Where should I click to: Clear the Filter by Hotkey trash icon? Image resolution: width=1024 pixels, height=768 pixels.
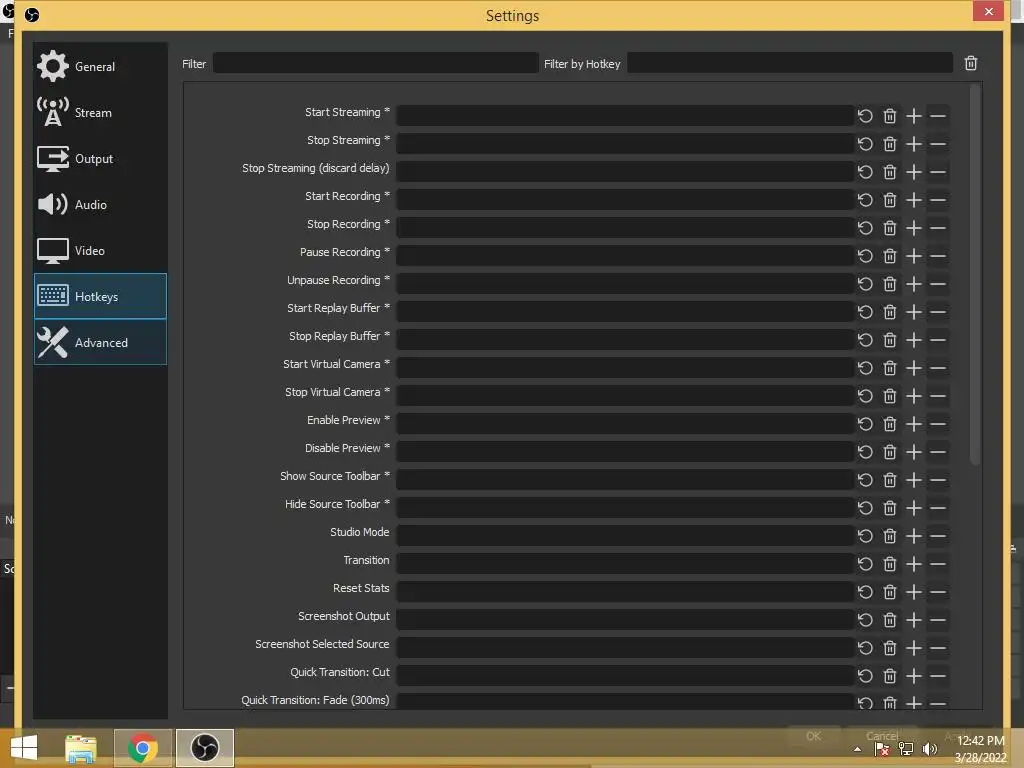[970, 63]
